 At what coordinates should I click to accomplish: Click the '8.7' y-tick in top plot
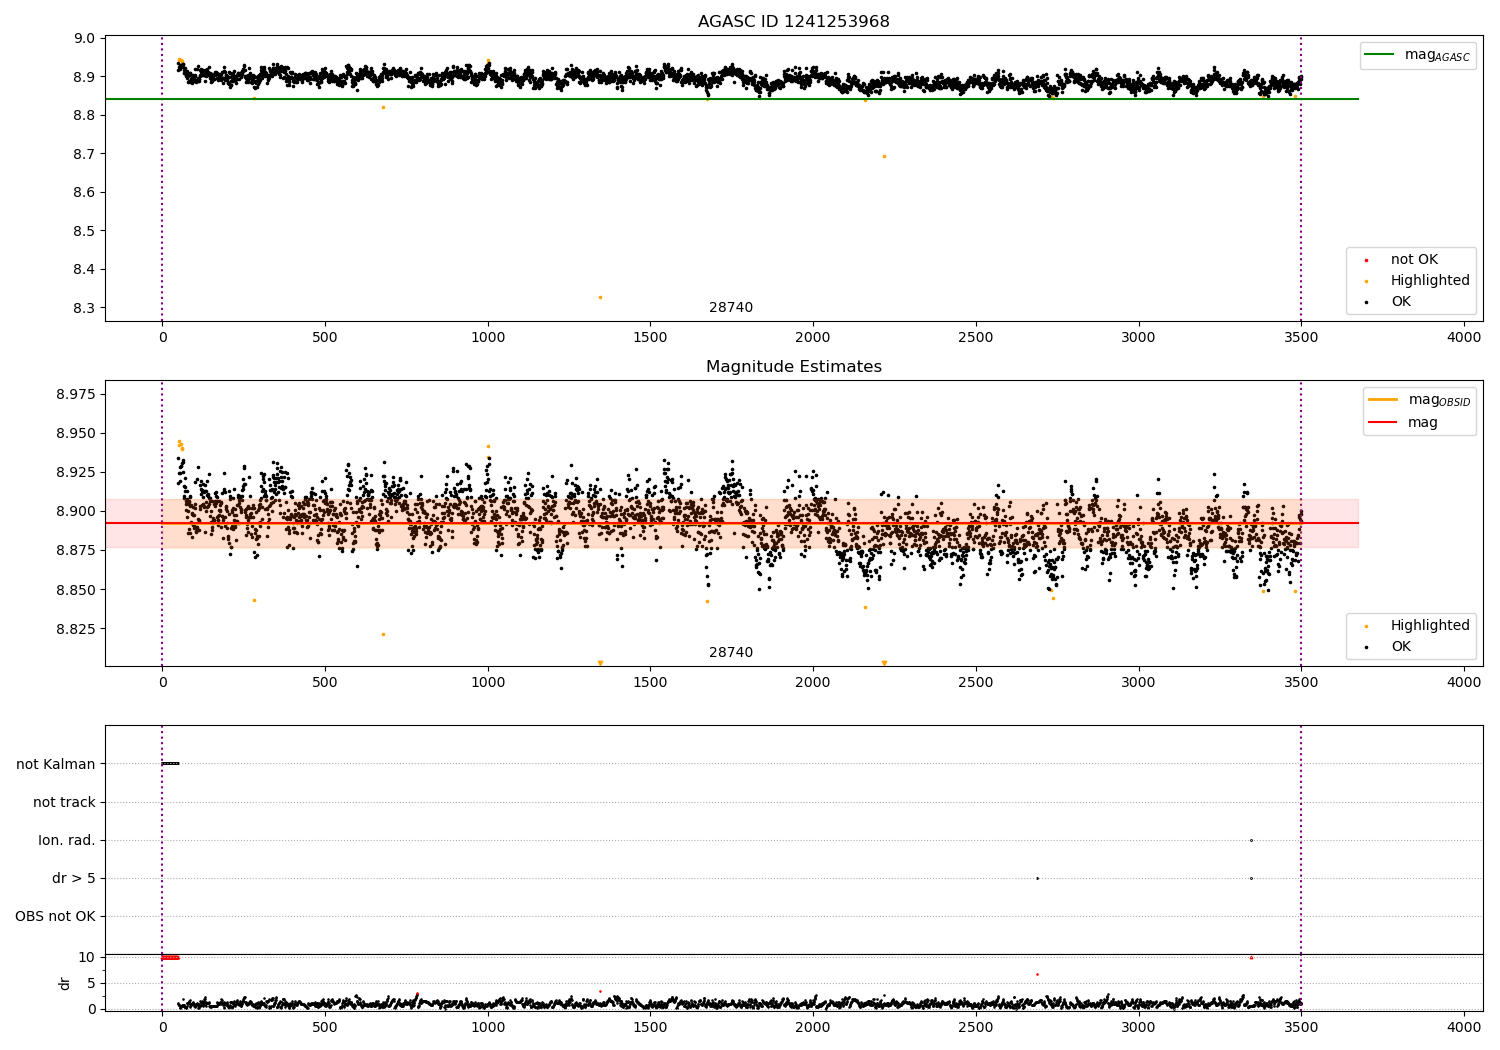85,154
